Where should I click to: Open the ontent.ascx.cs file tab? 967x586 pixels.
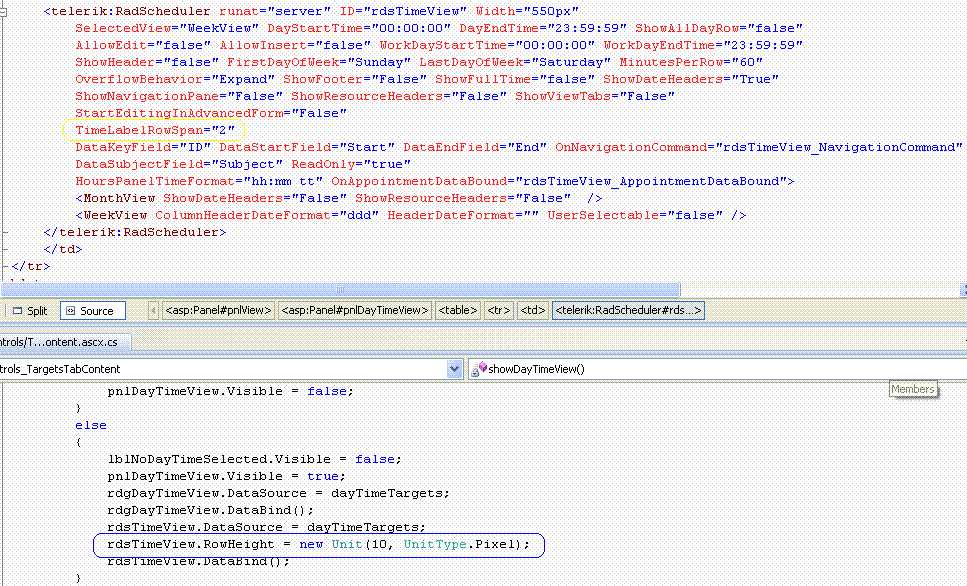pos(65,342)
